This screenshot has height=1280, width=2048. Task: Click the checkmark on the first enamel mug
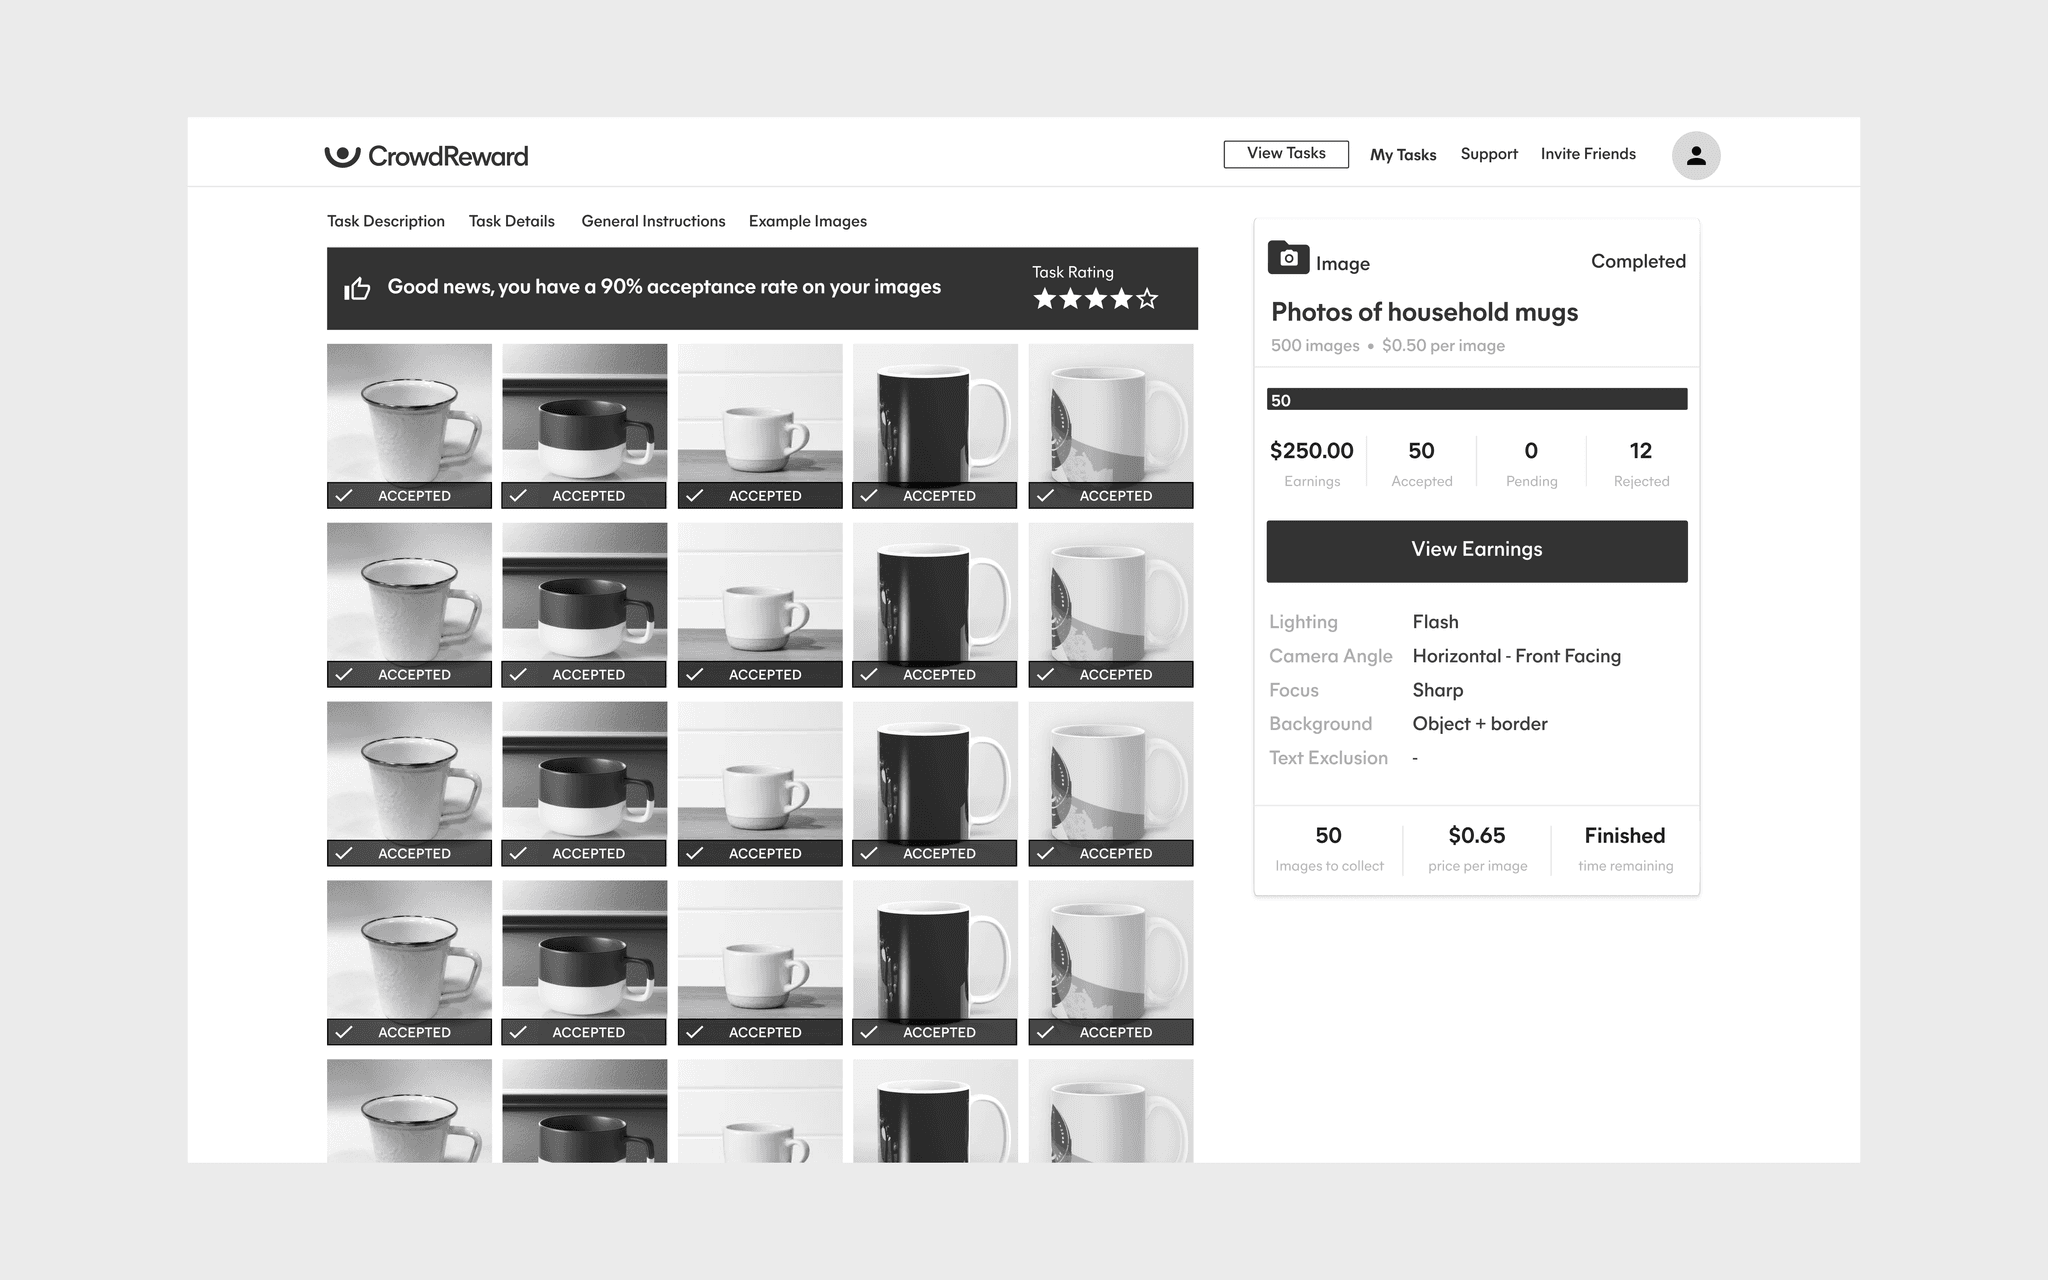tap(344, 496)
